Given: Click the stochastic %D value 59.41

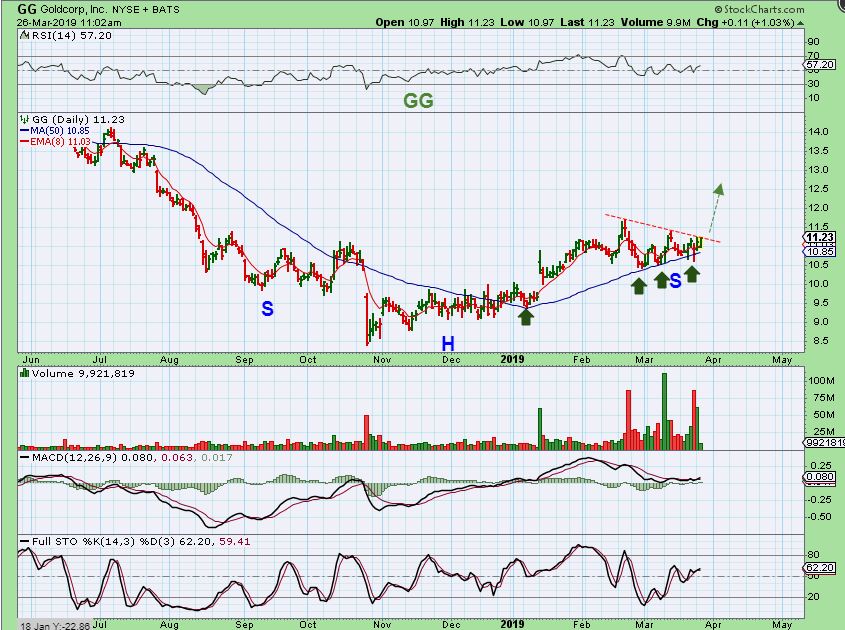Looking at the screenshot, I should pyautogui.click(x=234, y=542).
